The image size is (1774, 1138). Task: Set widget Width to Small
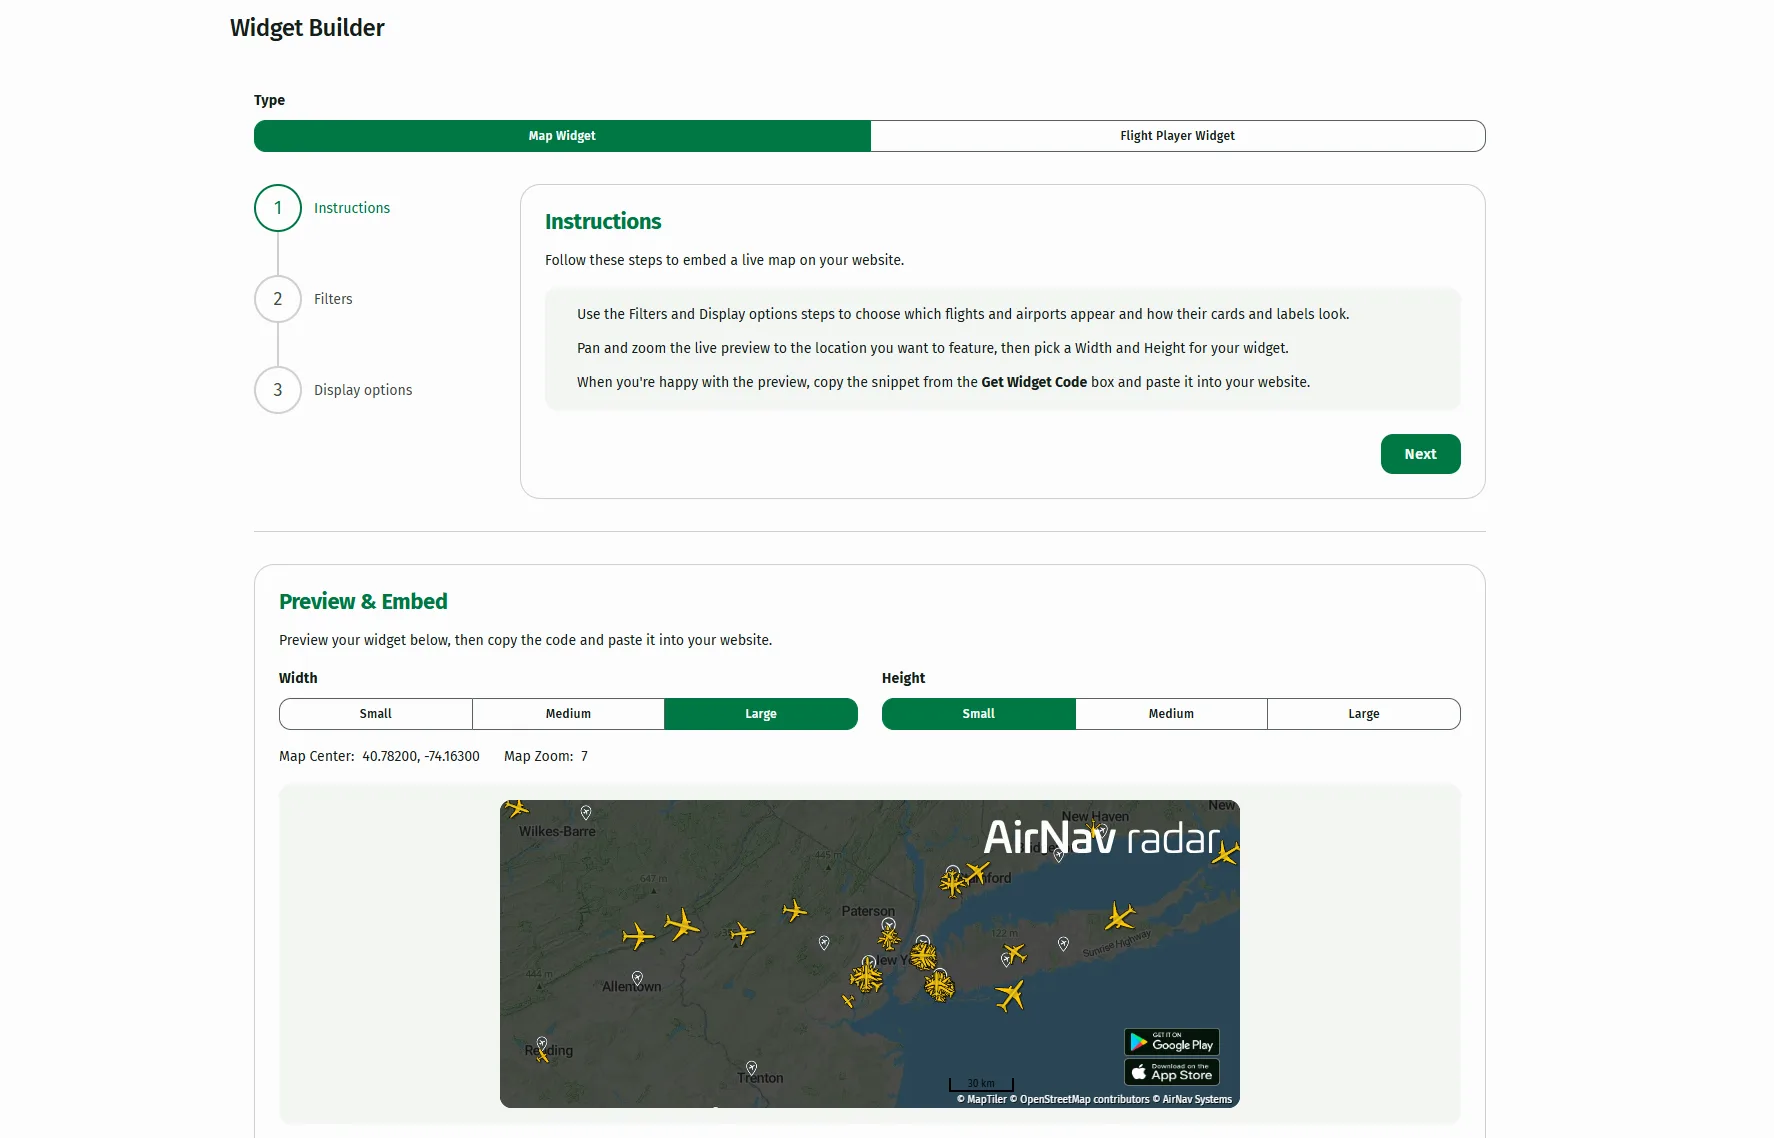coord(376,714)
